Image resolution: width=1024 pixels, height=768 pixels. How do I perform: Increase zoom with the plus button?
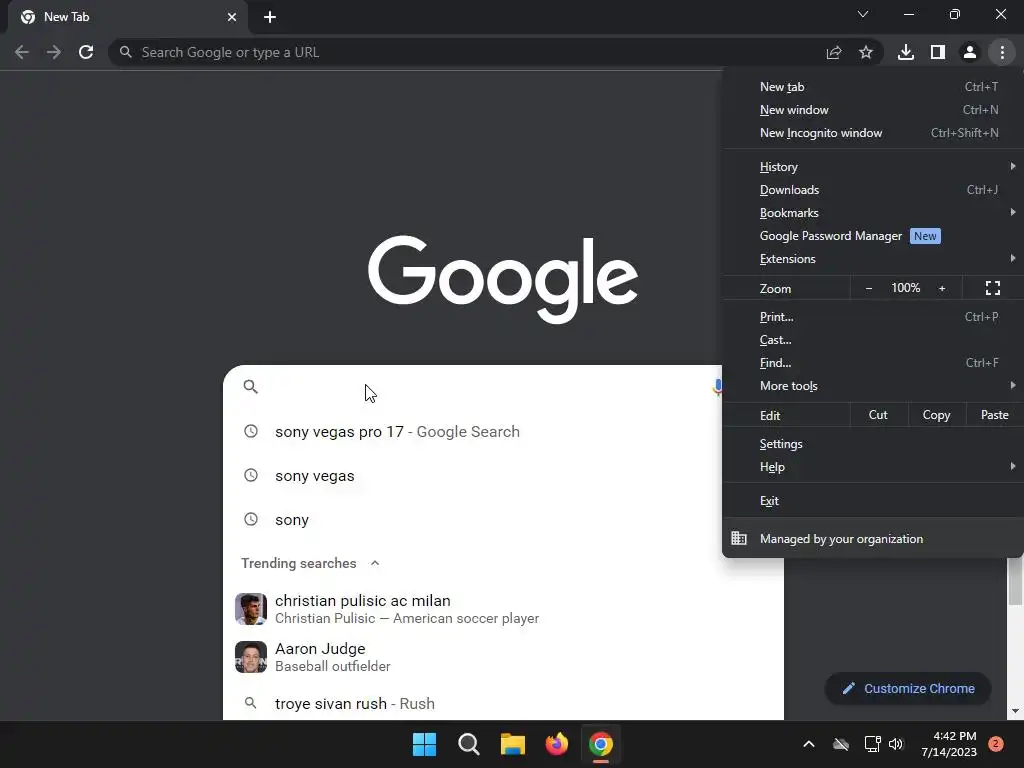click(942, 288)
